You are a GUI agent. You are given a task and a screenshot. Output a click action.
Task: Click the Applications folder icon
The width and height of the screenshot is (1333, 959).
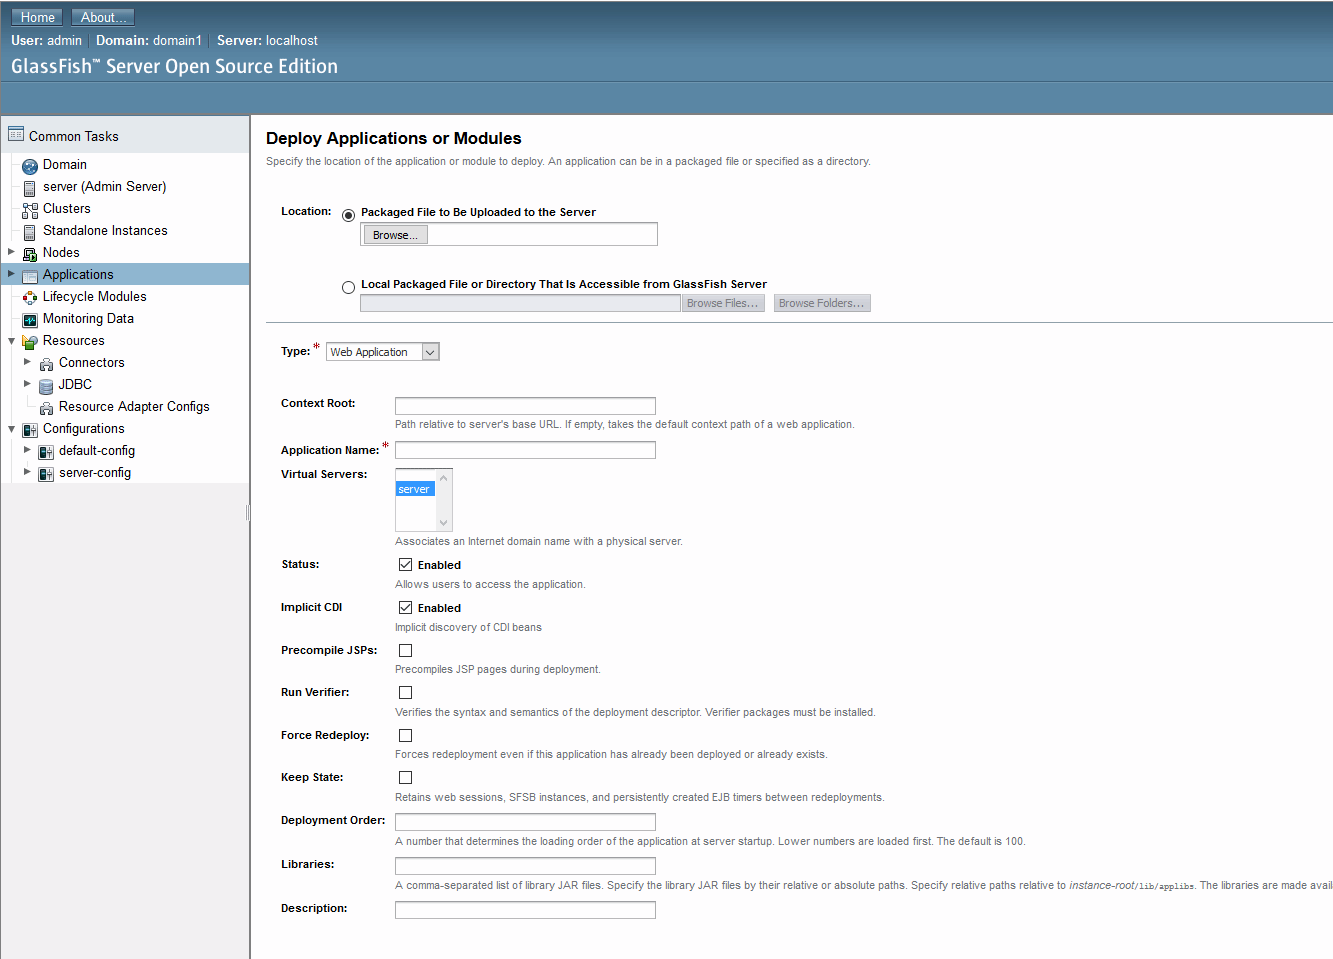point(30,274)
